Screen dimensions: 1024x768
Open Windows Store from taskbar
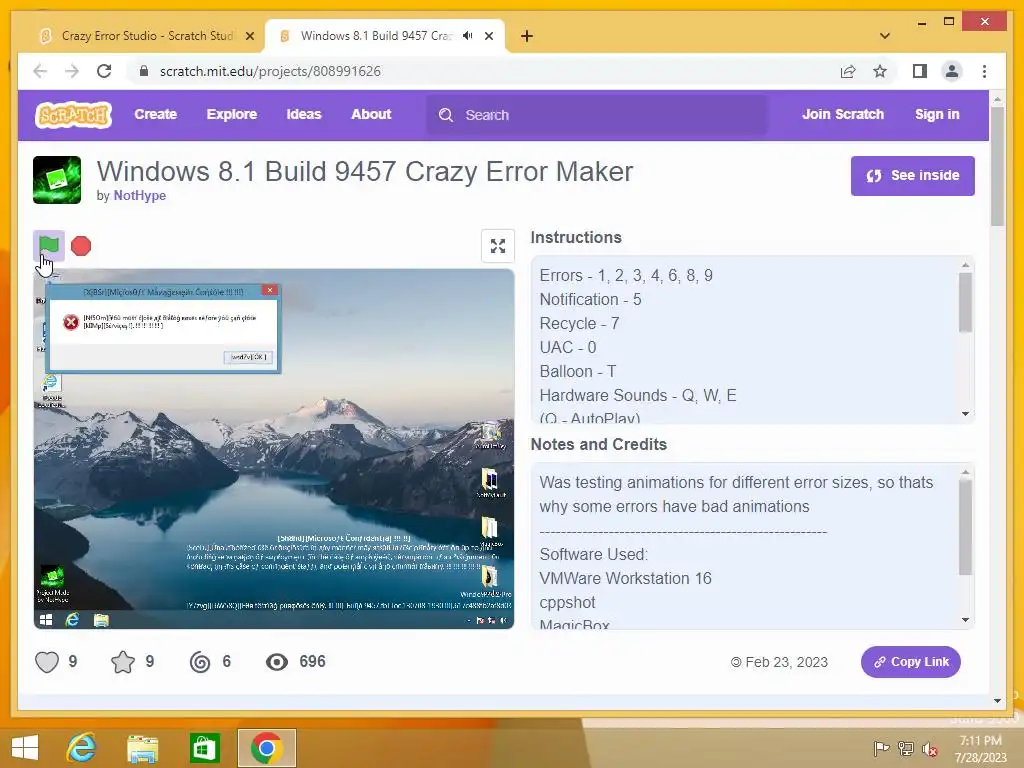(x=204, y=748)
